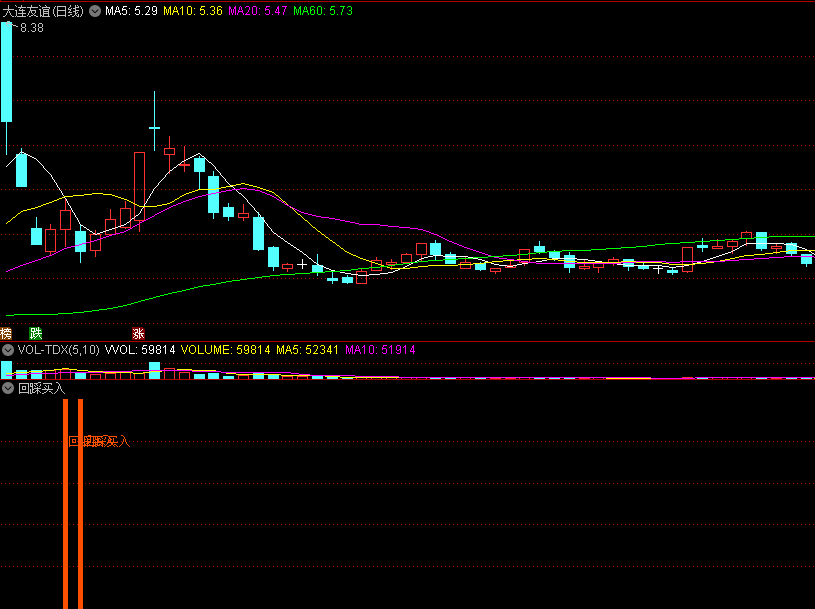Click the volume MA5: 52341 legend
The width and height of the screenshot is (815, 609).
pos(308,350)
